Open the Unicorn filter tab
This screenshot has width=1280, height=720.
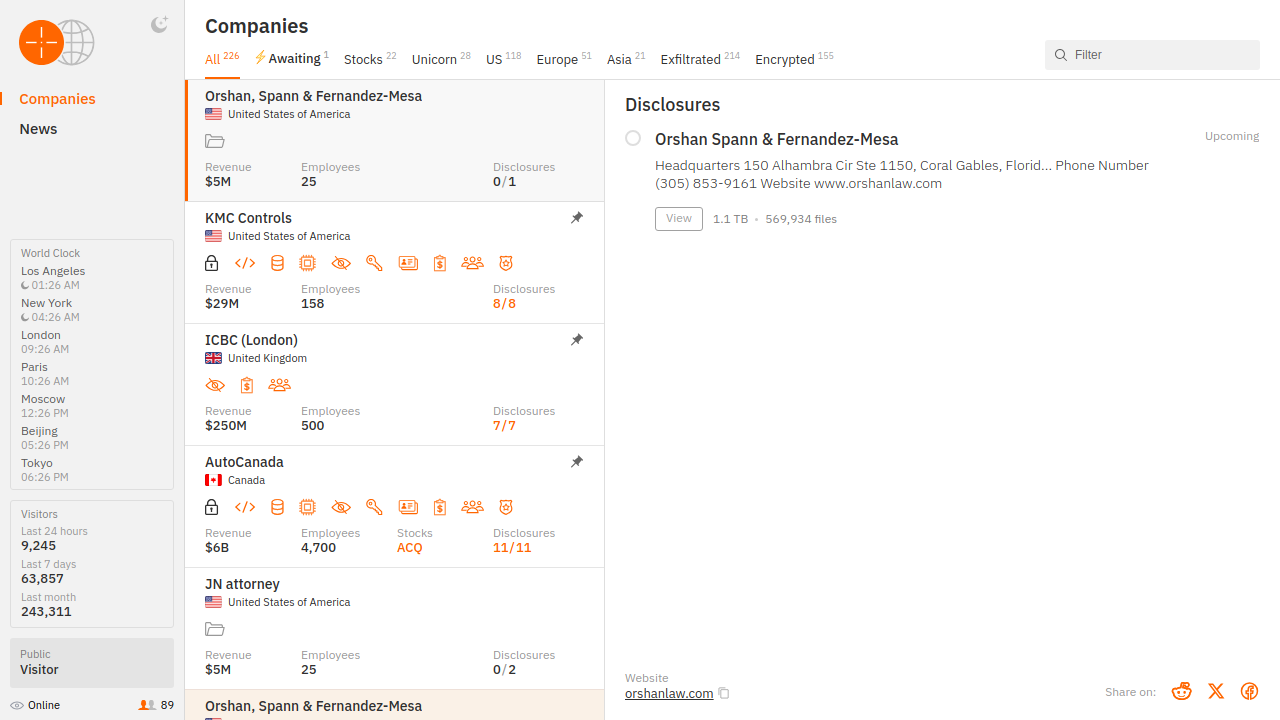point(434,59)
